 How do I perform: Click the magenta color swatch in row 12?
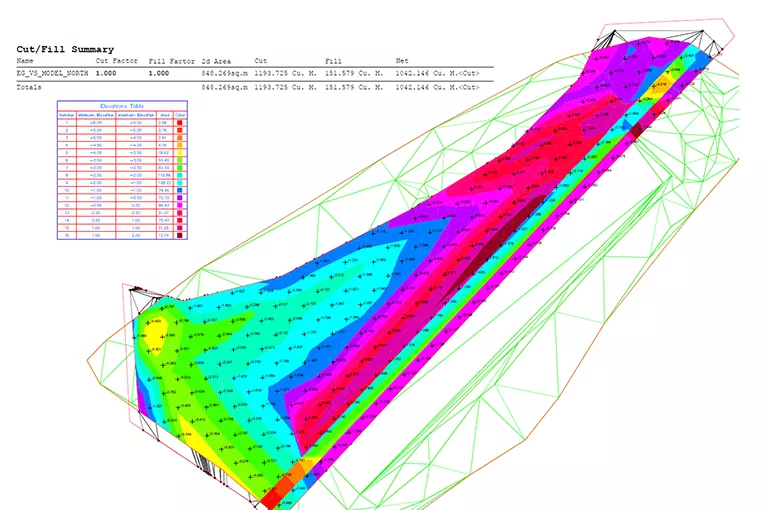coord(180,206)
